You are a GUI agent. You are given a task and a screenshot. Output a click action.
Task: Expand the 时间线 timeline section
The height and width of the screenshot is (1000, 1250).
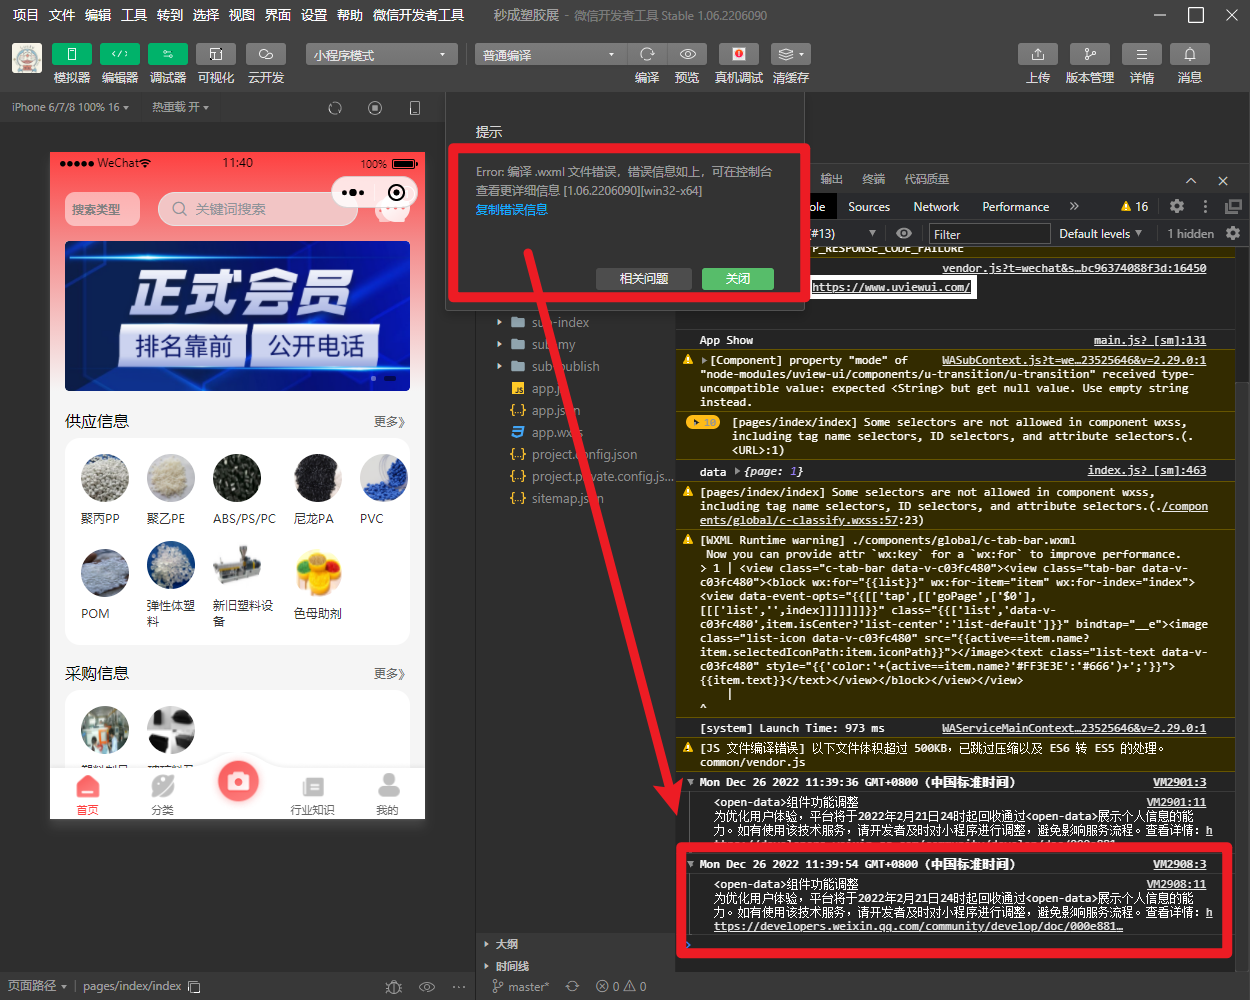click(487, 966)
